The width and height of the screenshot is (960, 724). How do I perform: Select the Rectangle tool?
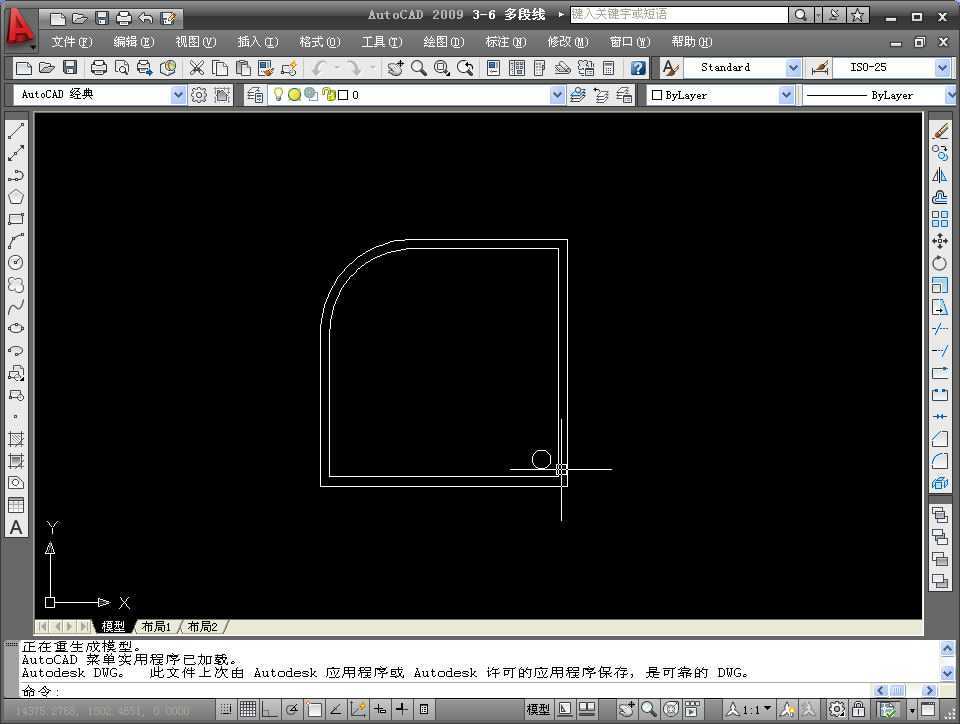[16, 219]
